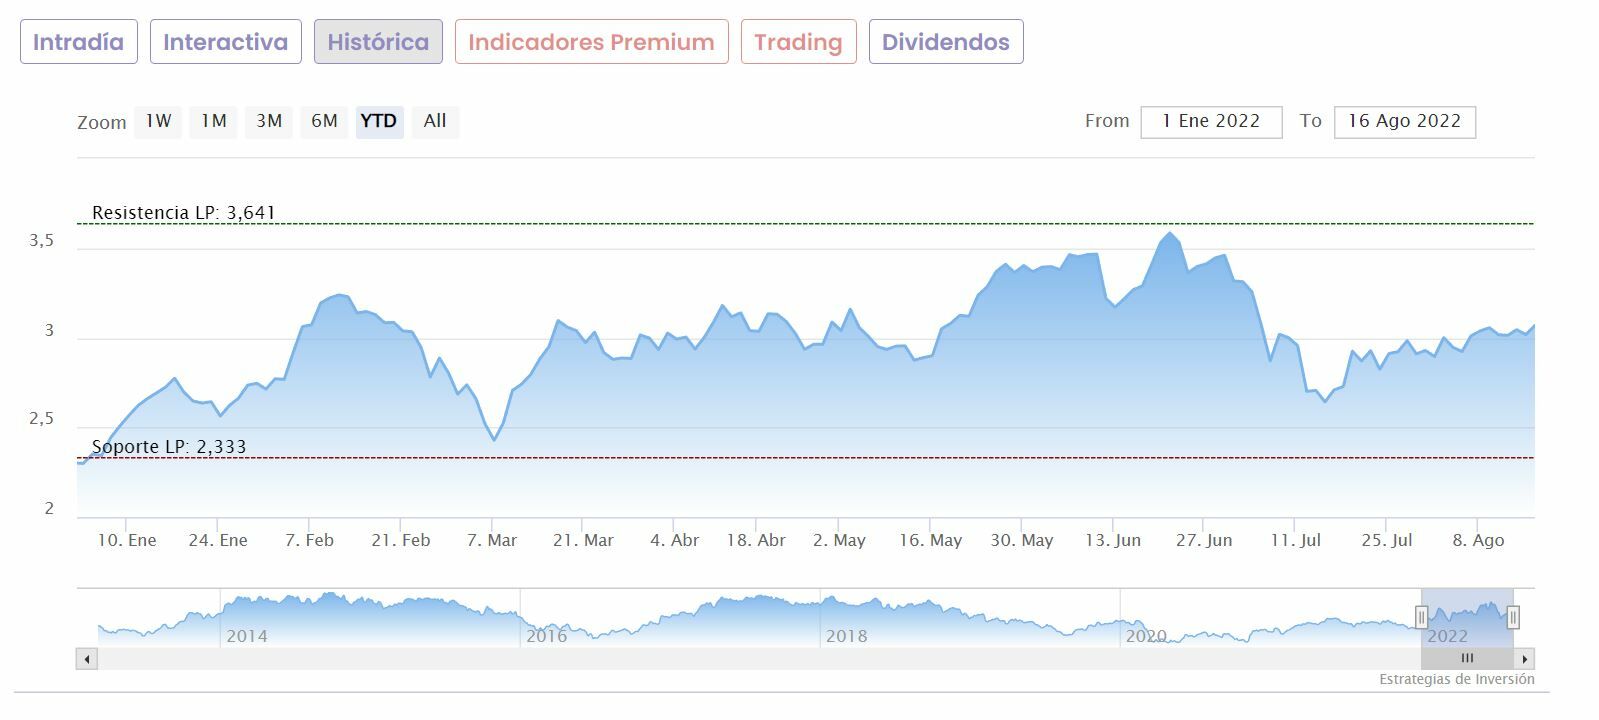
Task: Select the YTD zoom button
Action: pyautogui.click(x=379, y=121)
